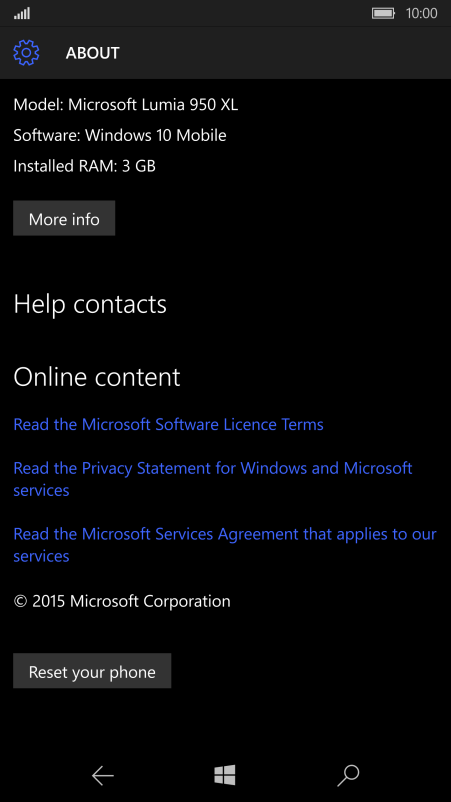Tap the Installed RAM: 3 GB line
Viewport: 451px width, 802px height.
point(84,166)
